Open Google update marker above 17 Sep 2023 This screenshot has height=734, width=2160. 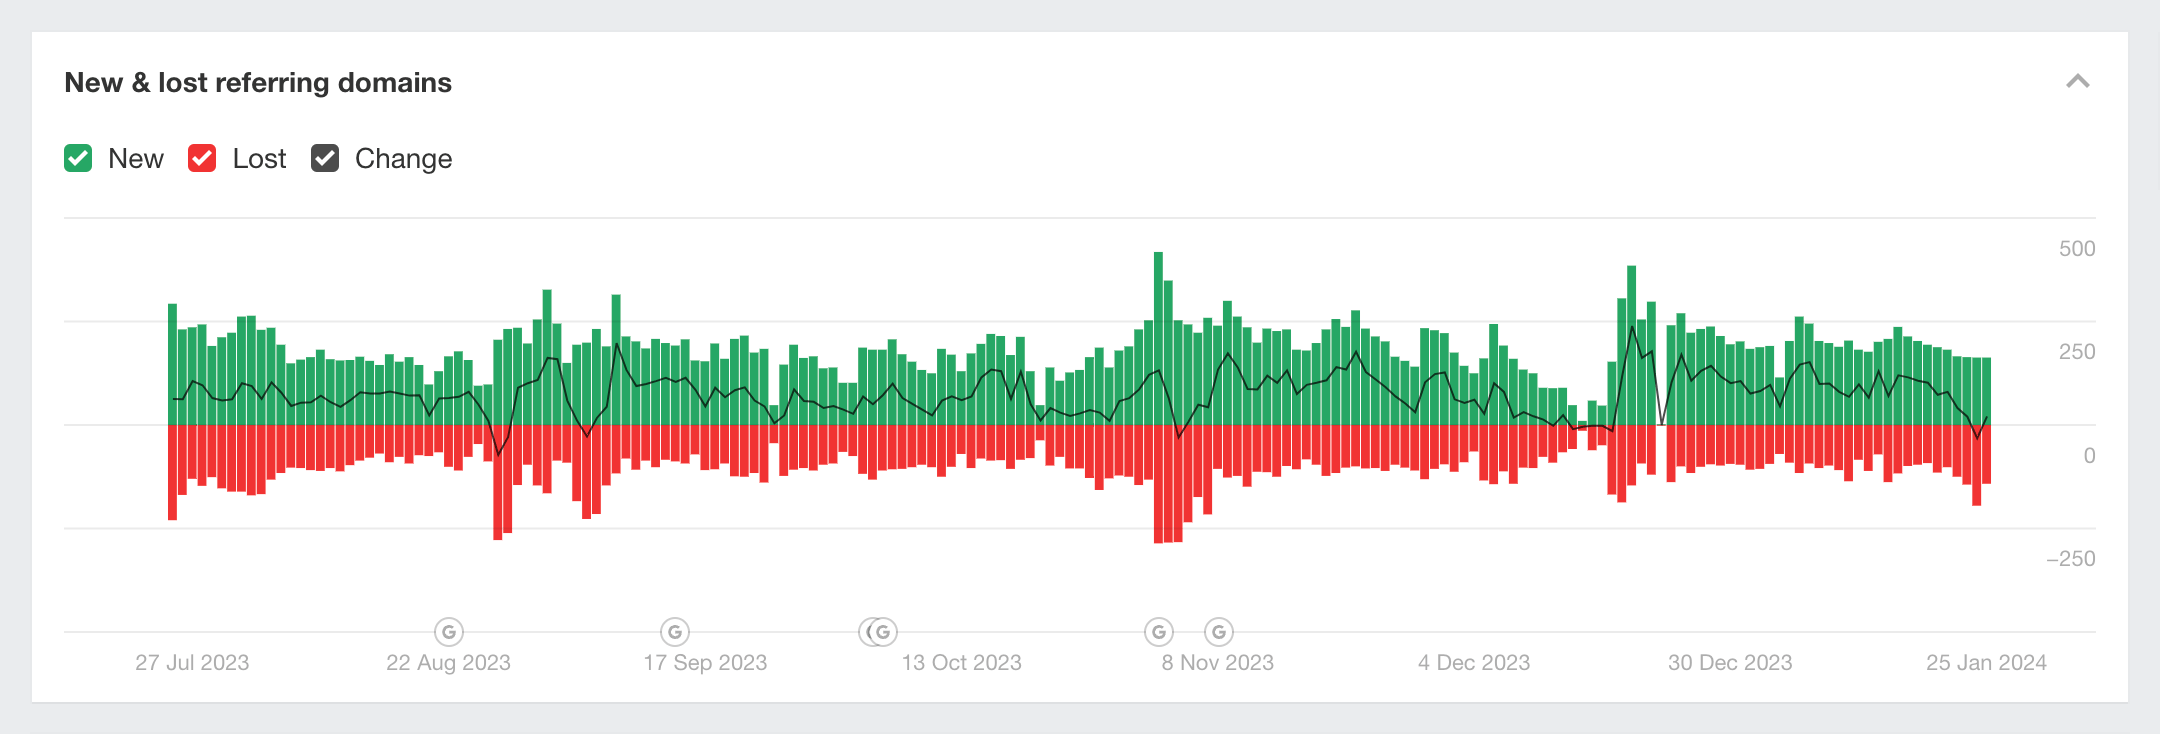point(675,632)
